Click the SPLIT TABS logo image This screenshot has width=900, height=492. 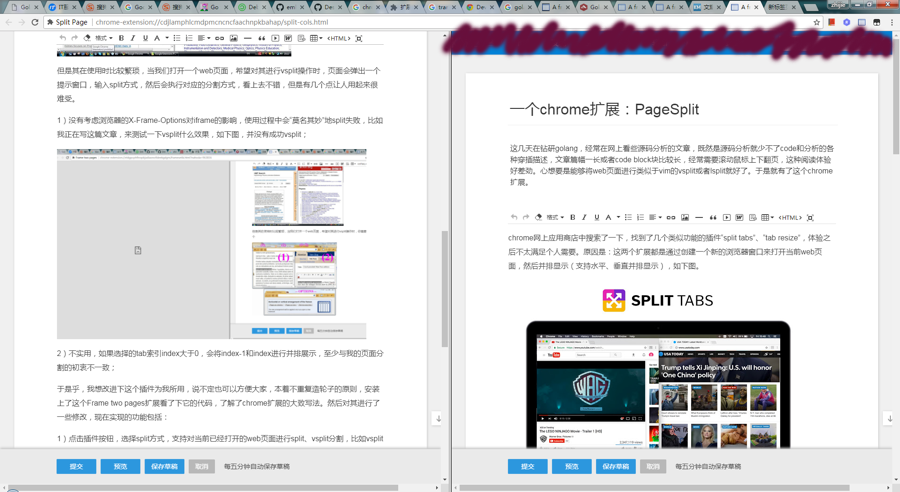[658, 300]
